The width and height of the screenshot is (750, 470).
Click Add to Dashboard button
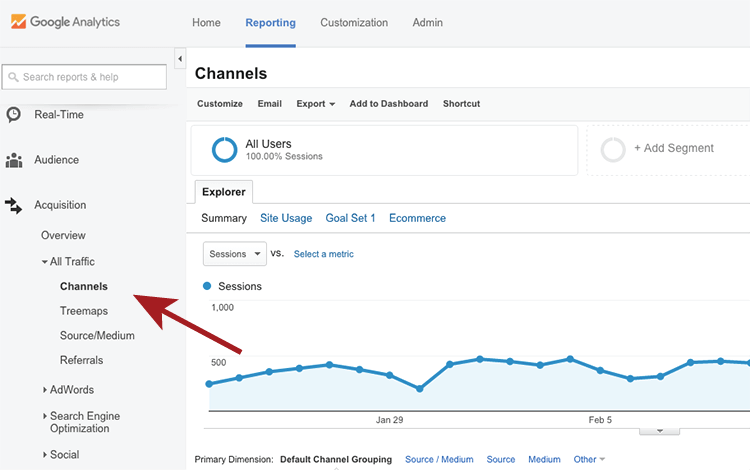[x=388, y=104]
